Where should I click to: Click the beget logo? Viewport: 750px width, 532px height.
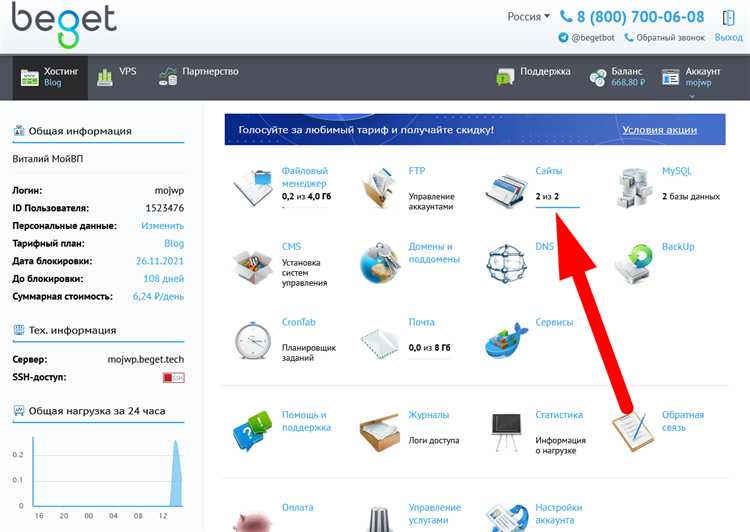click(64, 24)
